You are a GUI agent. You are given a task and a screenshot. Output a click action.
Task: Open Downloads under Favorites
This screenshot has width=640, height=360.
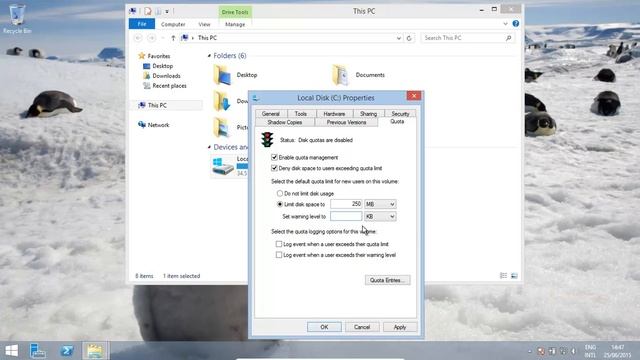tap(166, 76)
